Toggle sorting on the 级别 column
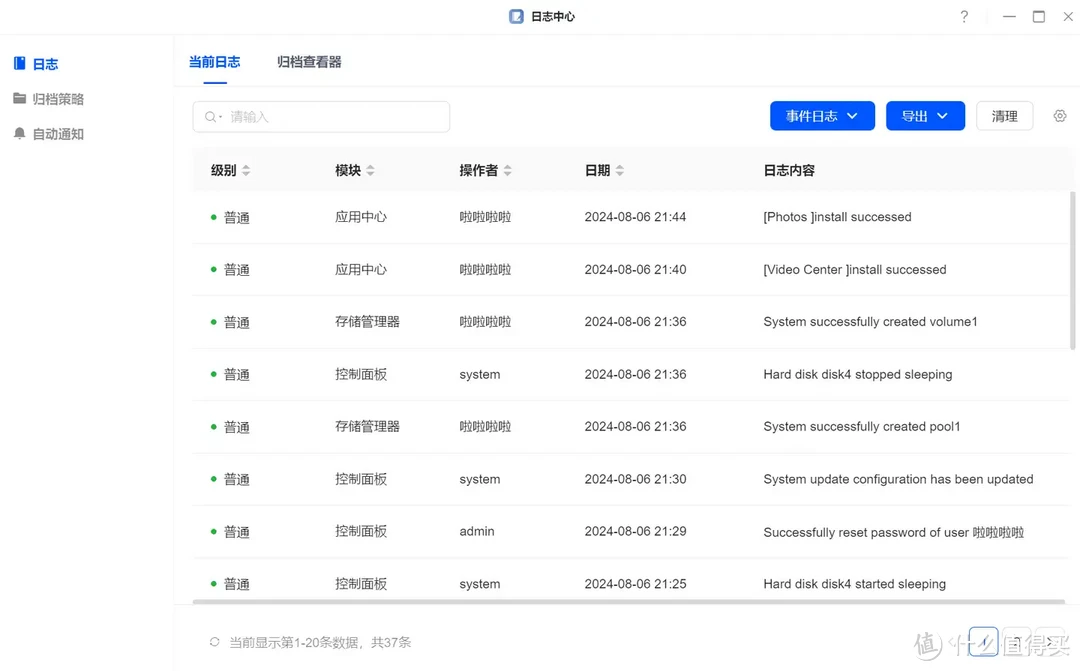 [248, 170]
